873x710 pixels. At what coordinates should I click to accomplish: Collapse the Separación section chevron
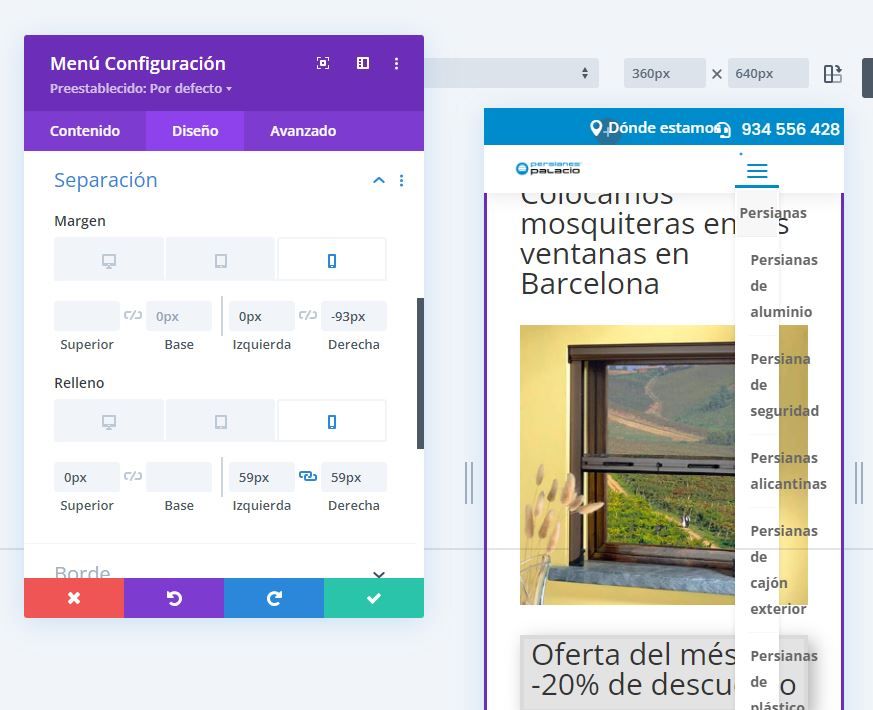click(x=379, y=180)
